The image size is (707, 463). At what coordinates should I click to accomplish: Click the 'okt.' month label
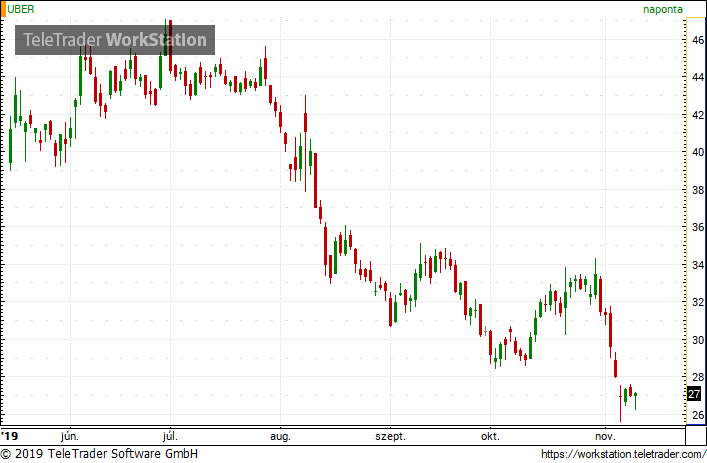pos(490,436)
